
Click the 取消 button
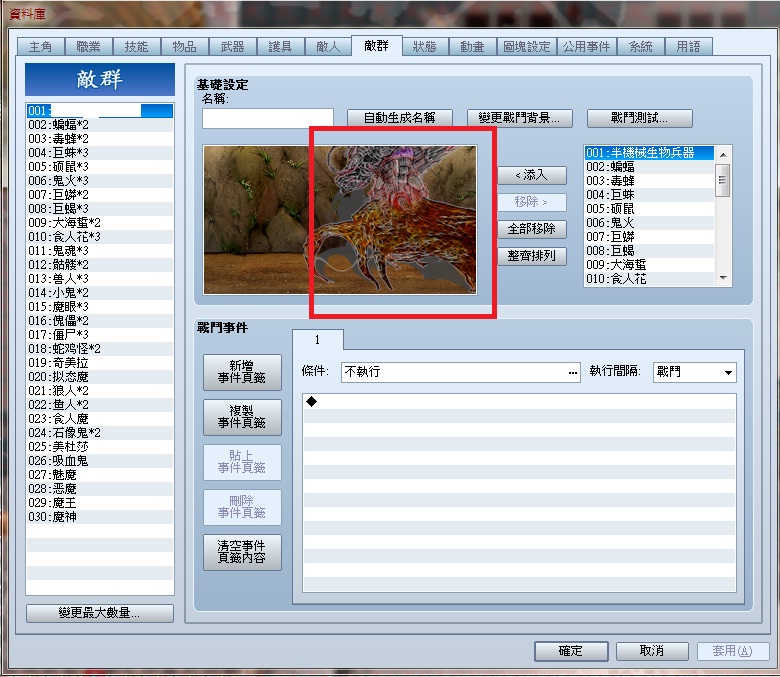652,651
